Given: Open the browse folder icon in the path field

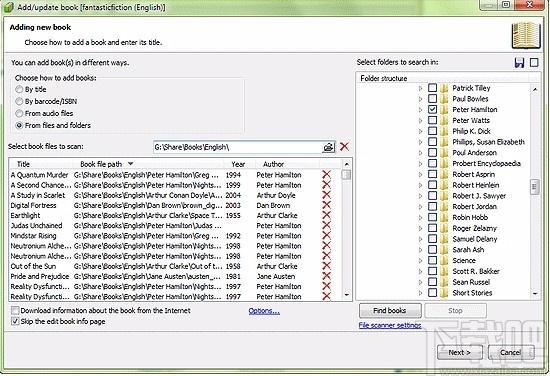Looking at the screenshot, I should [x=328, y=147].
